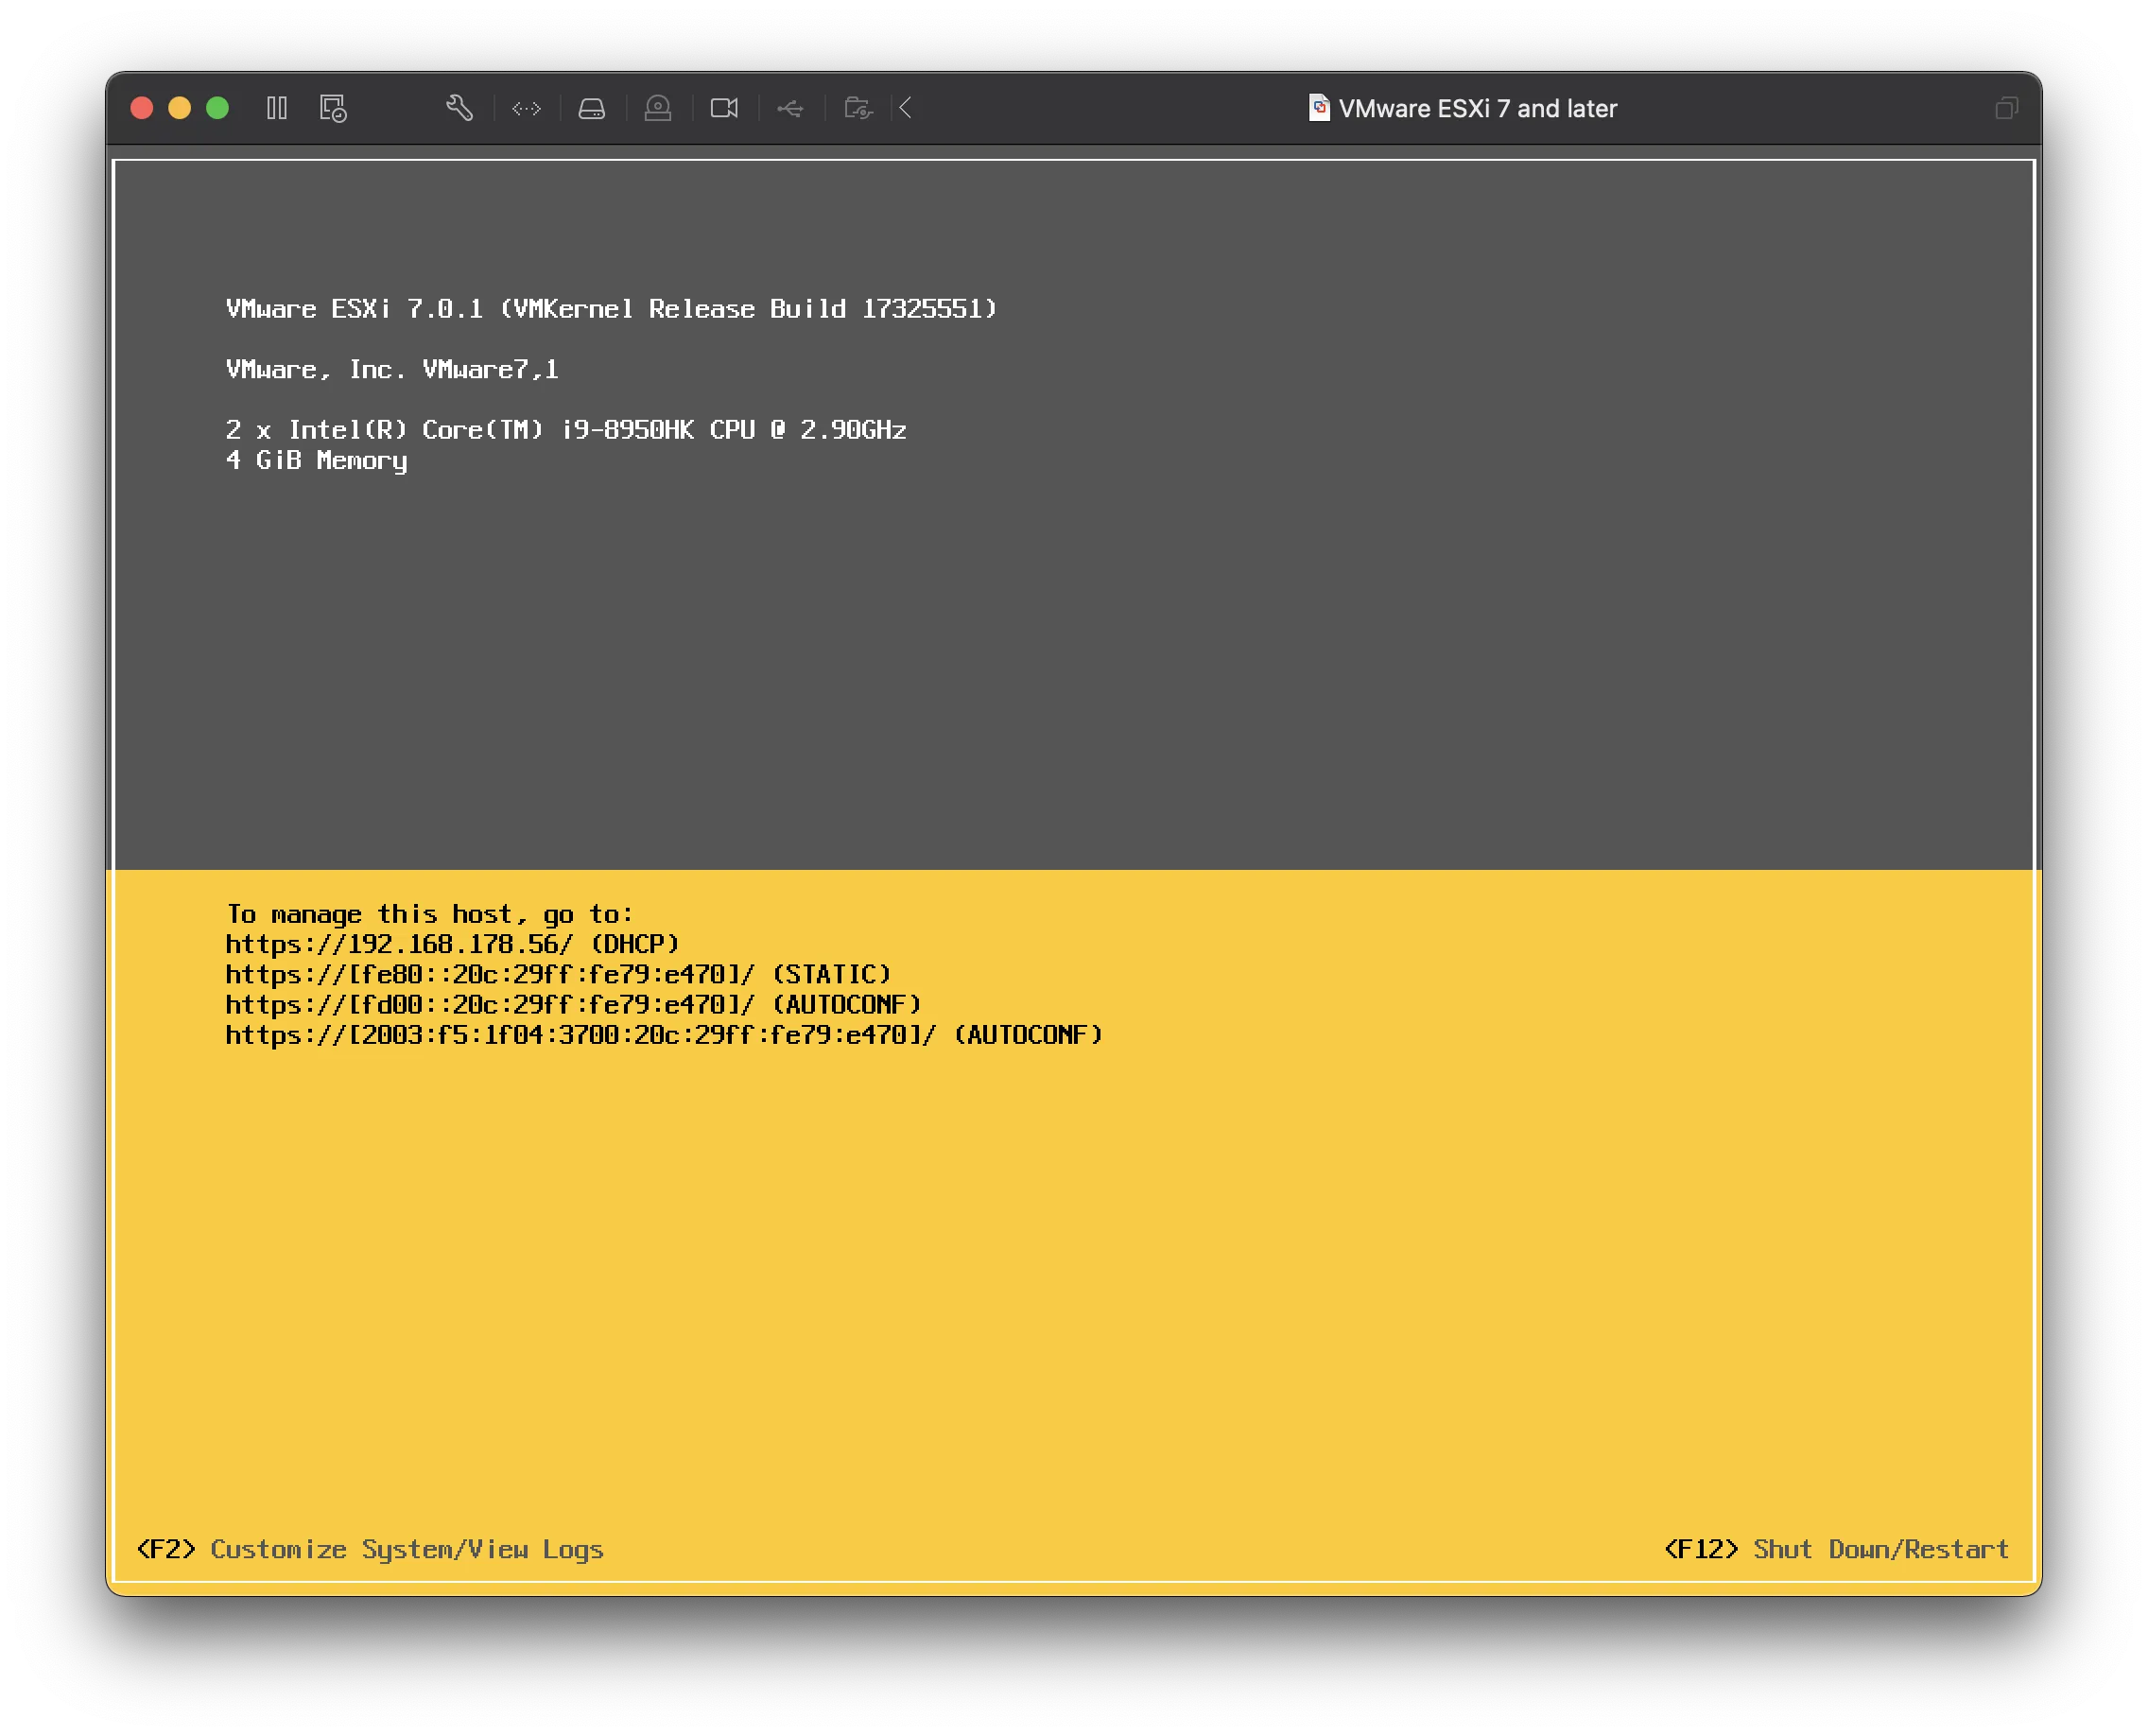The height and width of the screenshot is (1736, 2148).
Task: Collapse toolbar with the chevron arrow
Action: click(x=906, y=108)
